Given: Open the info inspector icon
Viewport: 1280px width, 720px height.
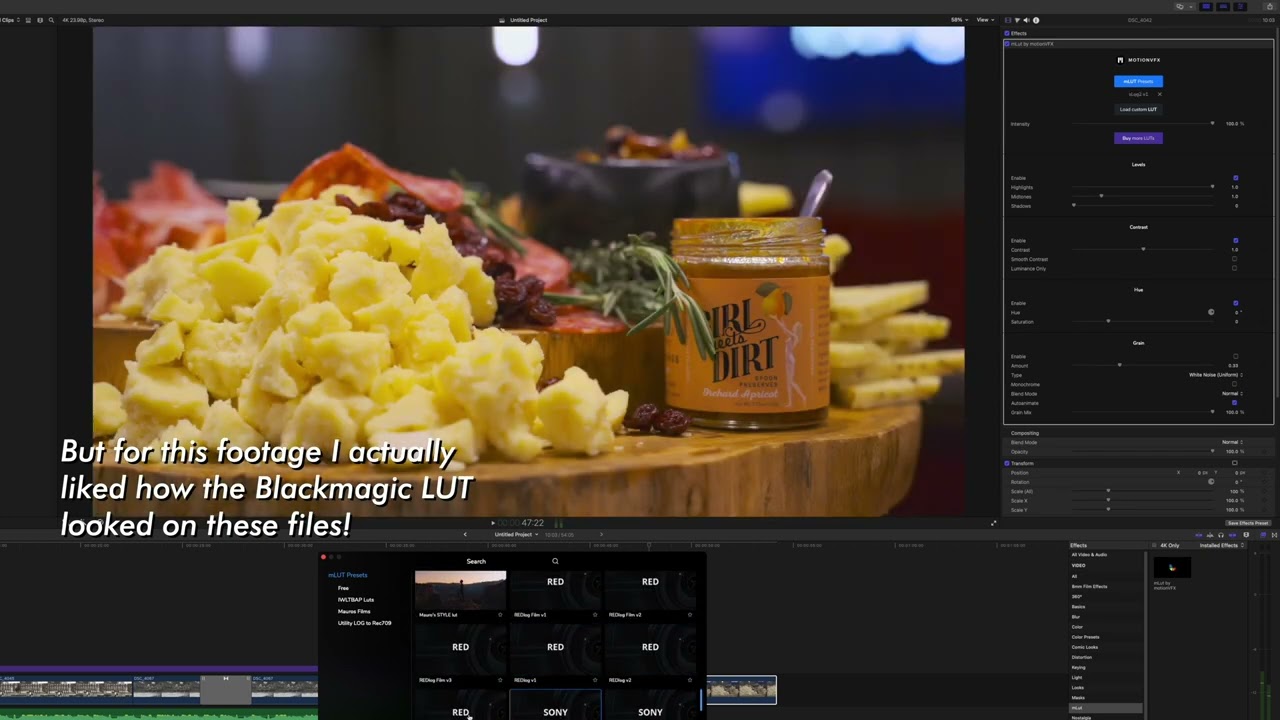Looking at the screenshot, I should coord(1035,20).
